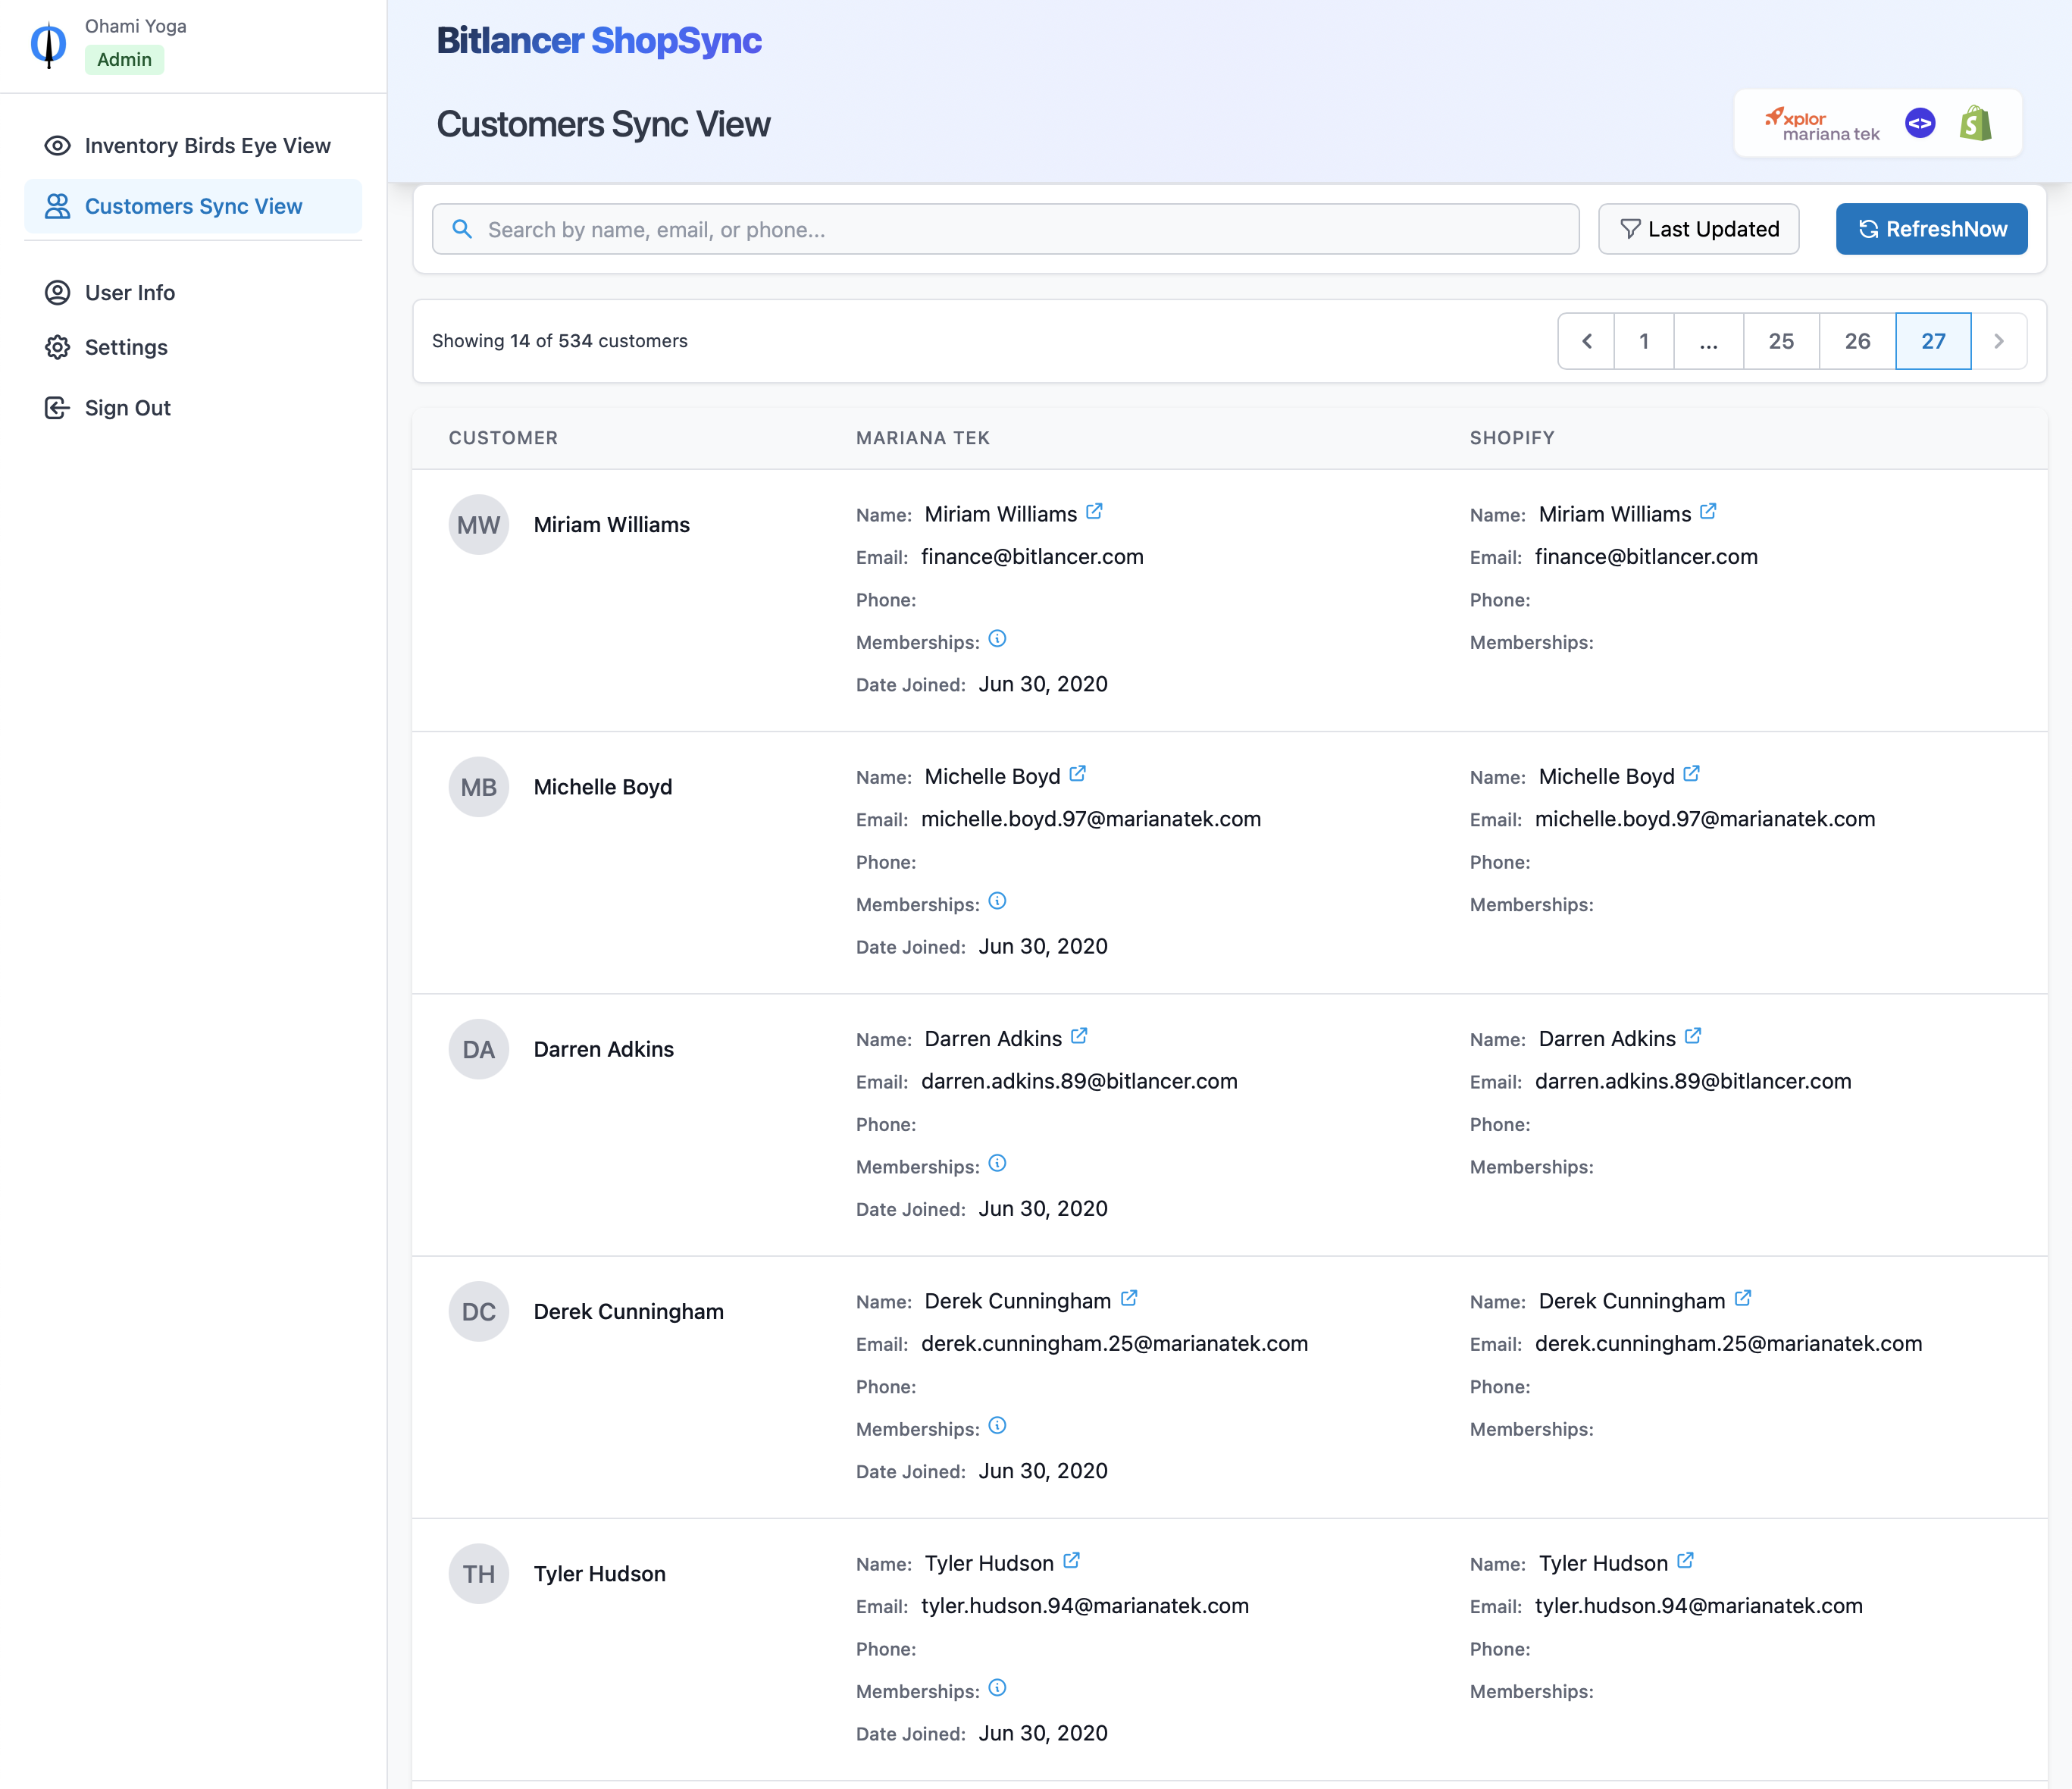
Task: Click the SHOPIFY column header
Action: tap(1512, 438)
